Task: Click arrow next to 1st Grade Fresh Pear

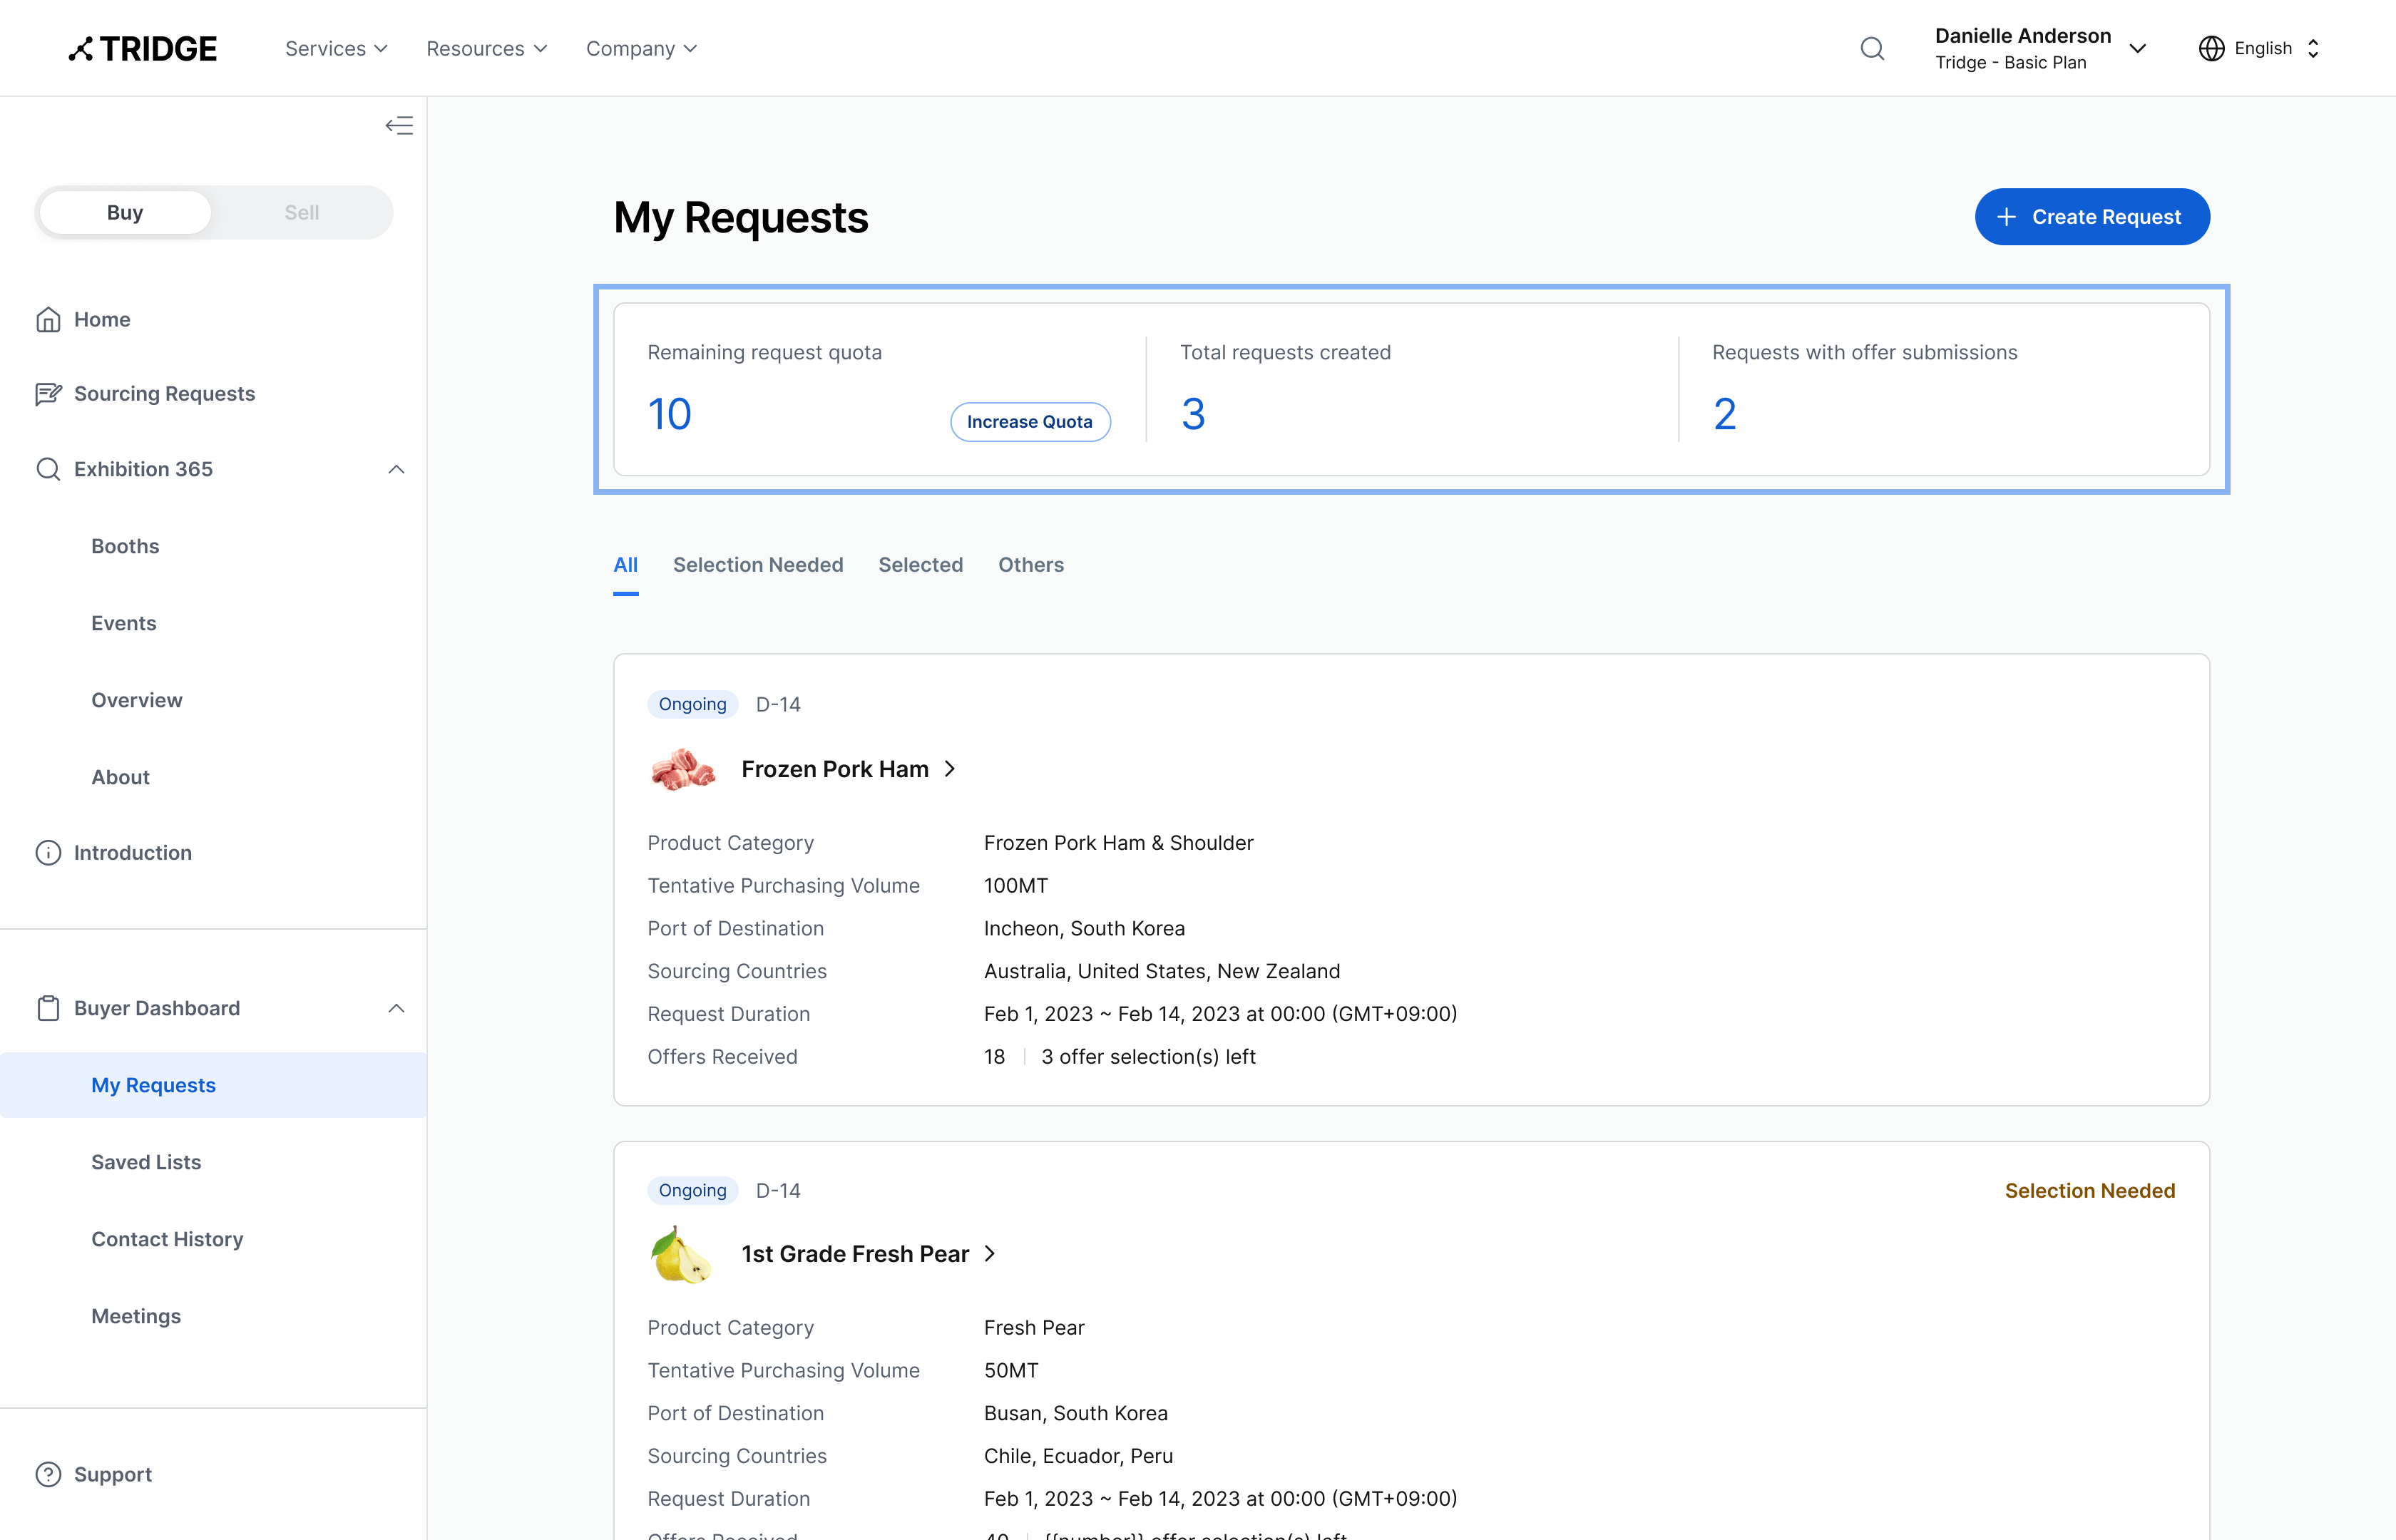Action: pyautogui.click(x=990, y=1254)
